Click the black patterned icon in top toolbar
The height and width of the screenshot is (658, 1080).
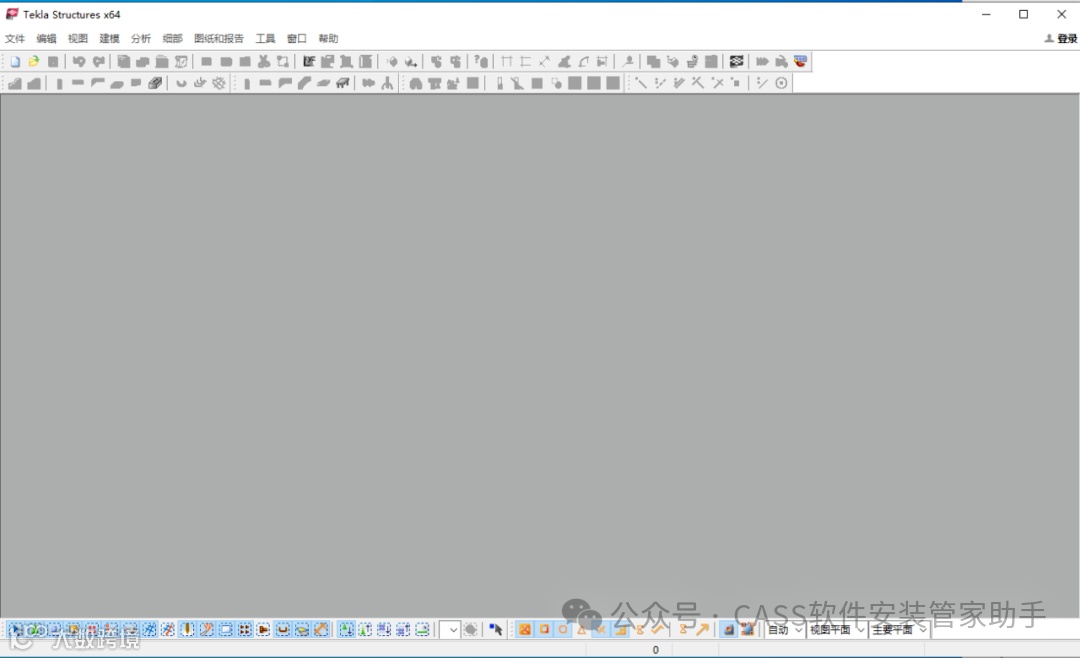736,62
